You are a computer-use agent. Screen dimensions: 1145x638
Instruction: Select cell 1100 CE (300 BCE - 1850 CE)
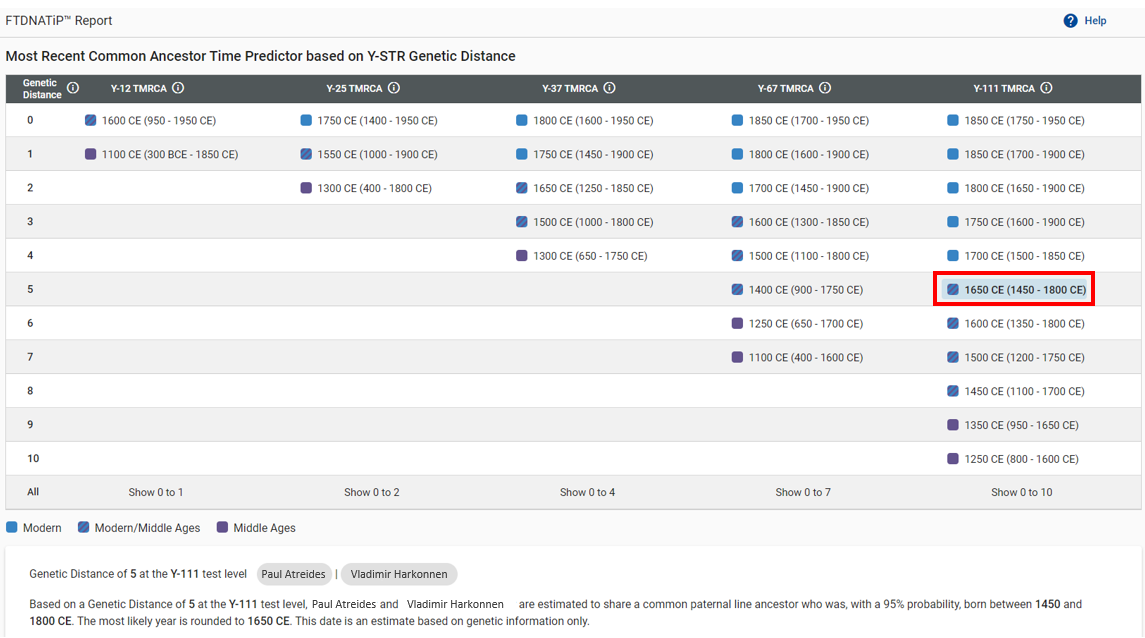coord(161,155)
